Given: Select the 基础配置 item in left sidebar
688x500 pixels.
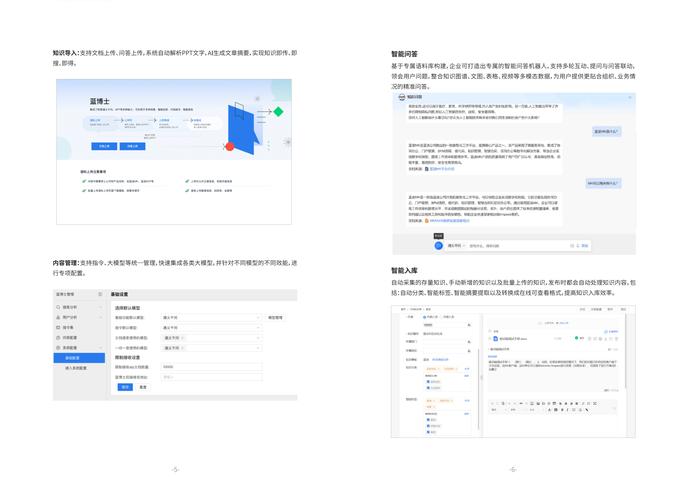Looking at the screenshot, I should pyautogui.click(x=75, y=357).
